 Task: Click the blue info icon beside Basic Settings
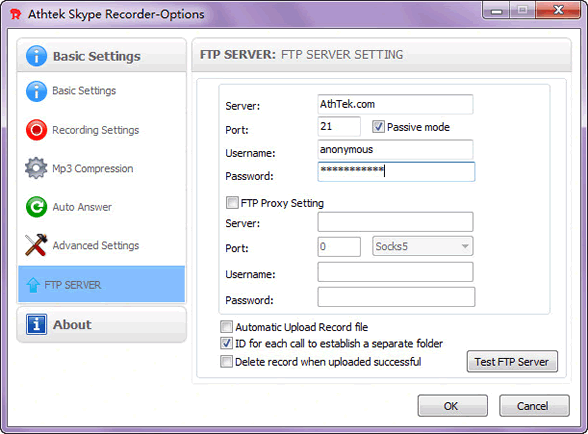click(x=36, y=91)
